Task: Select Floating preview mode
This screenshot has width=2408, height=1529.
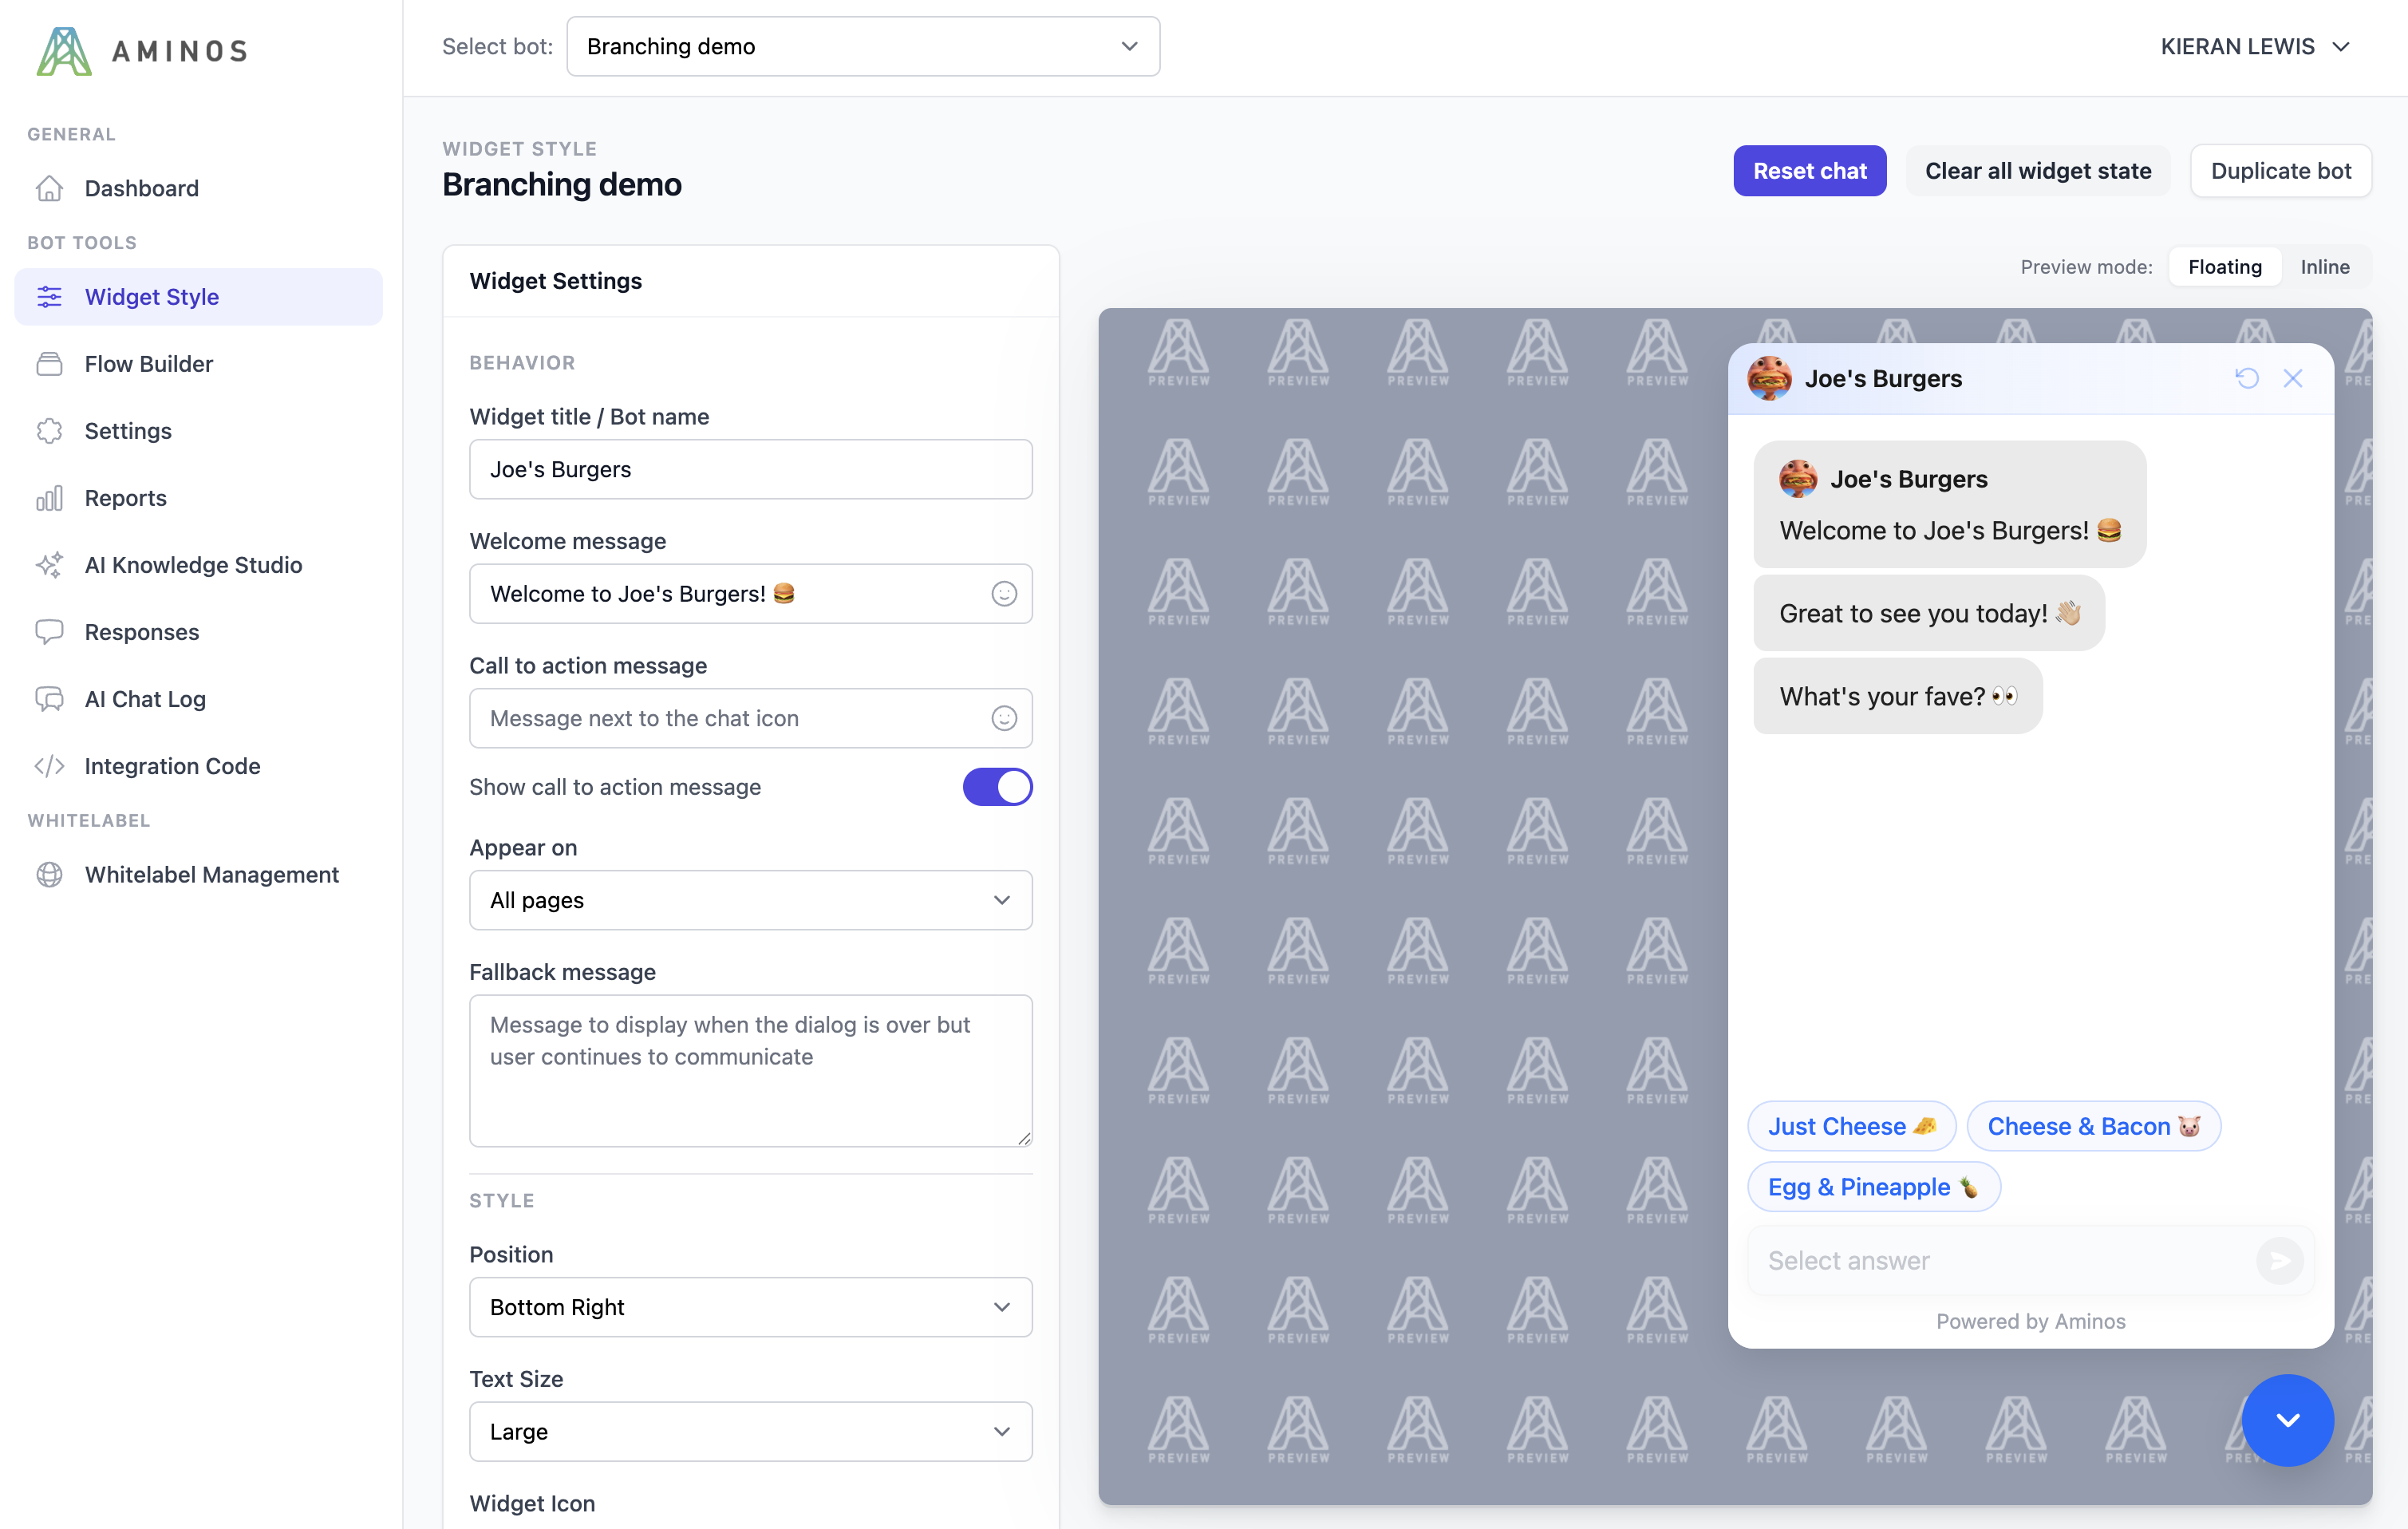Action: (2224, 266)
